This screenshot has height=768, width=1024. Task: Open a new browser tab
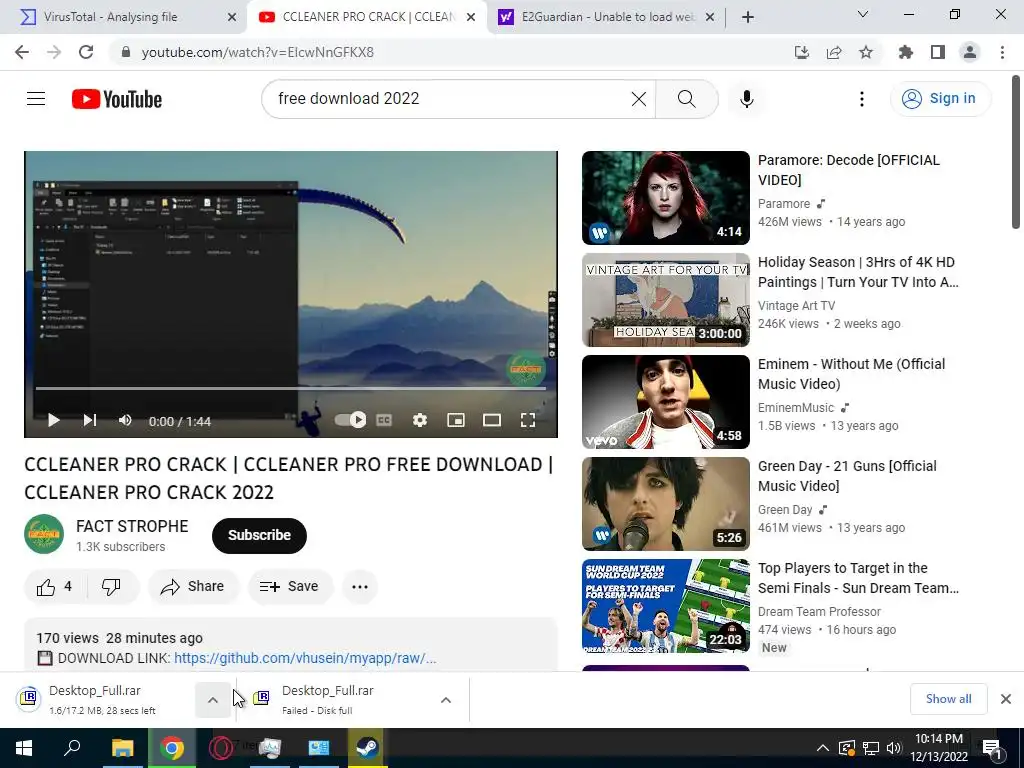[748, 17]
